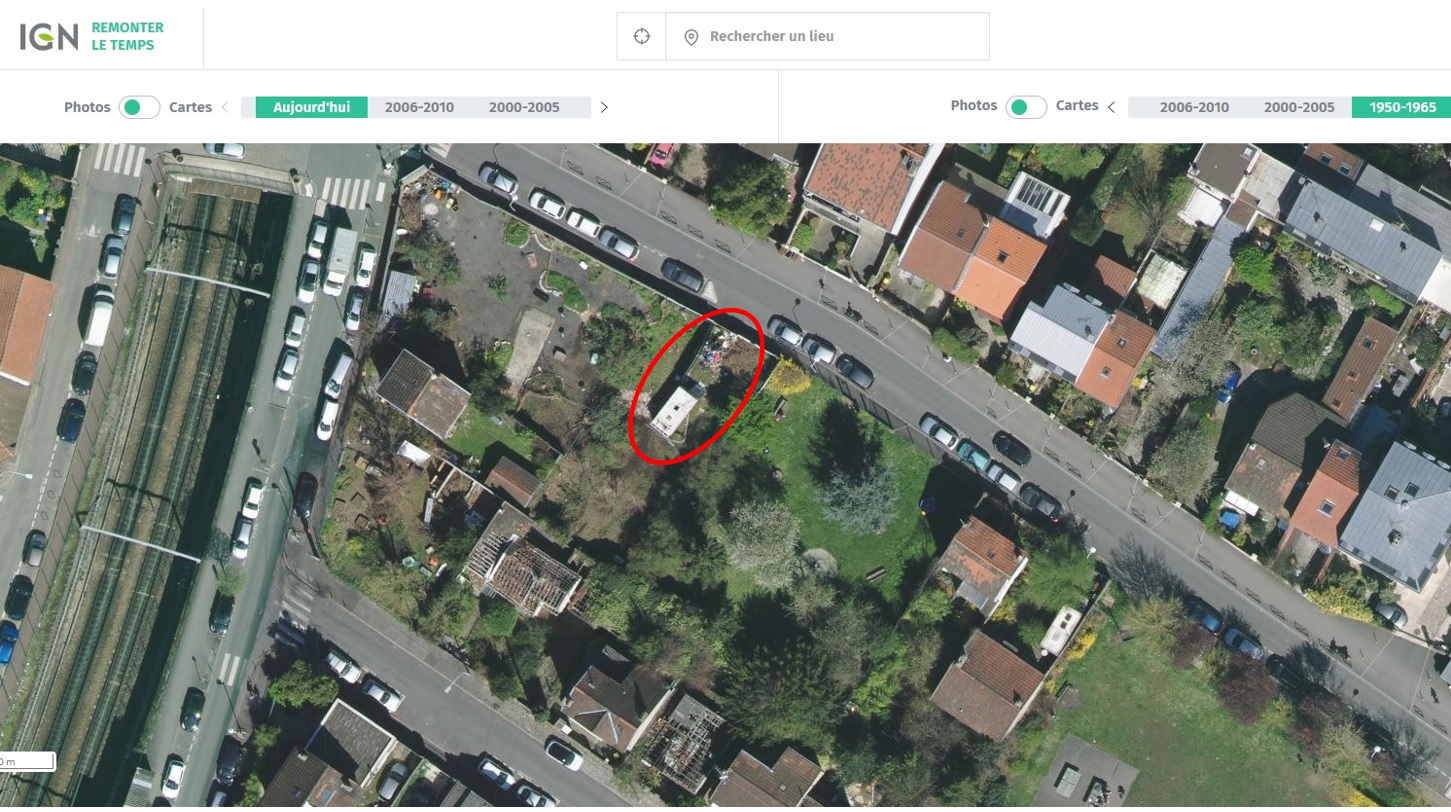Click the left Cartes label
1451x812 pixels.
(x=190, y=107)
